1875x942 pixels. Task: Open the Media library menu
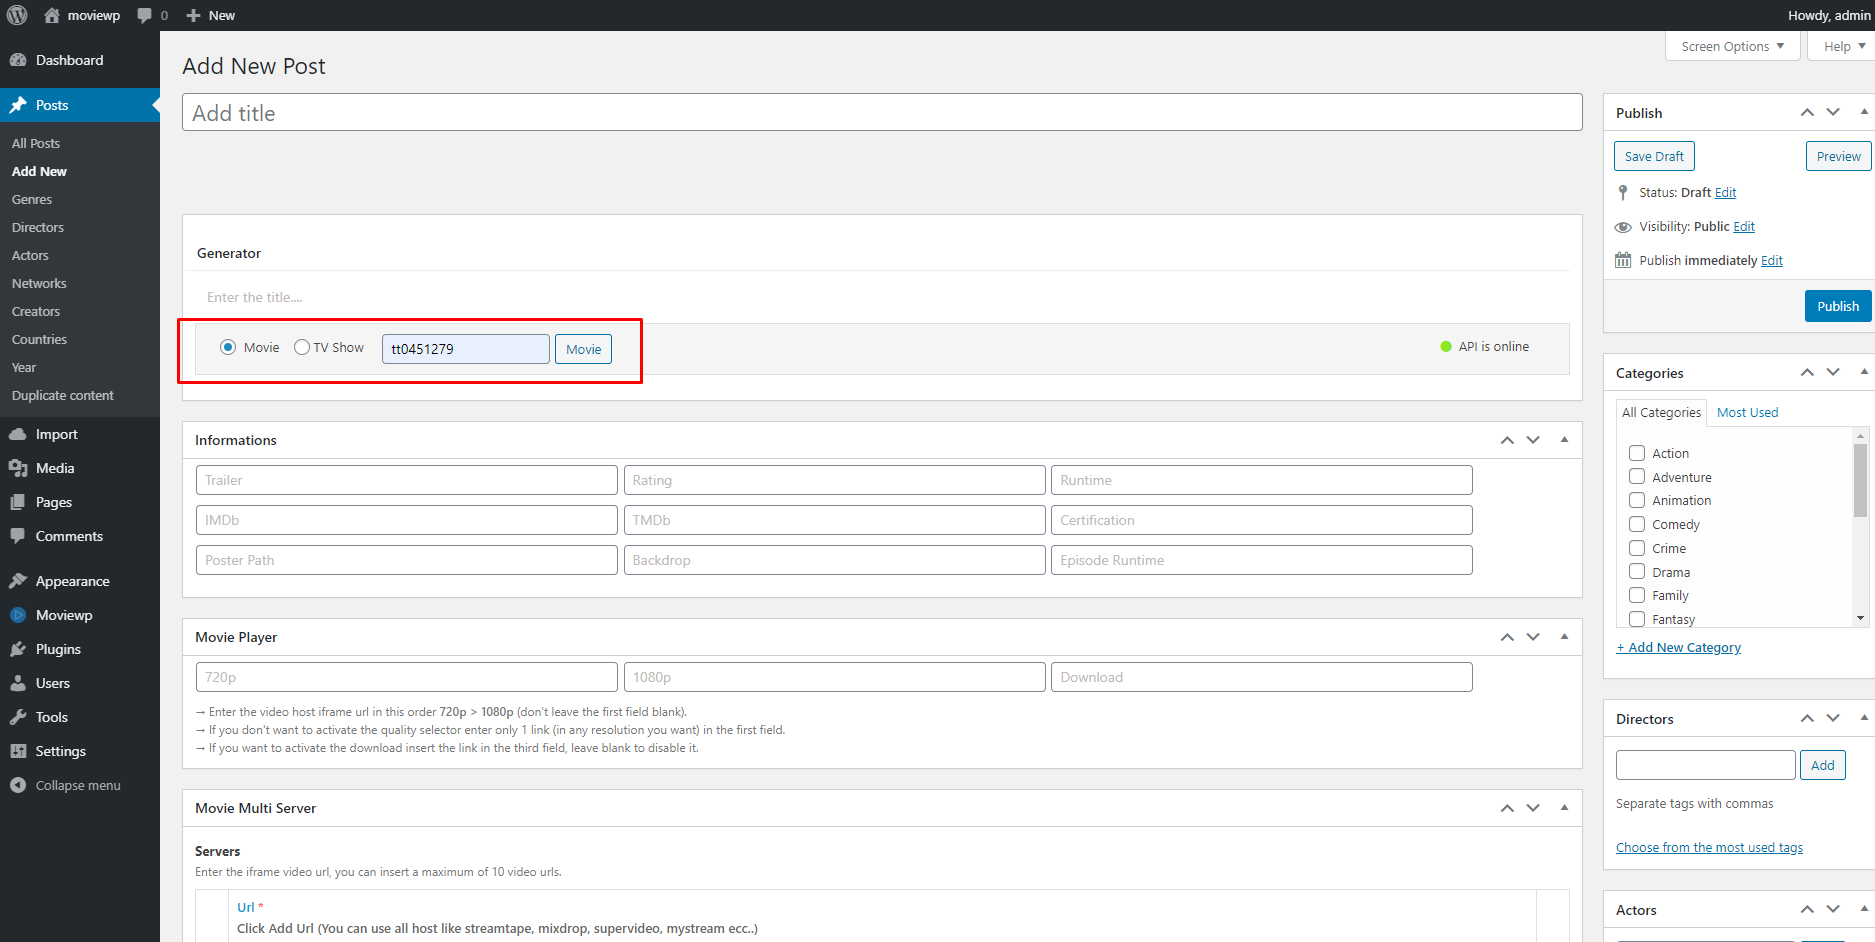click(x=55, y=468)
